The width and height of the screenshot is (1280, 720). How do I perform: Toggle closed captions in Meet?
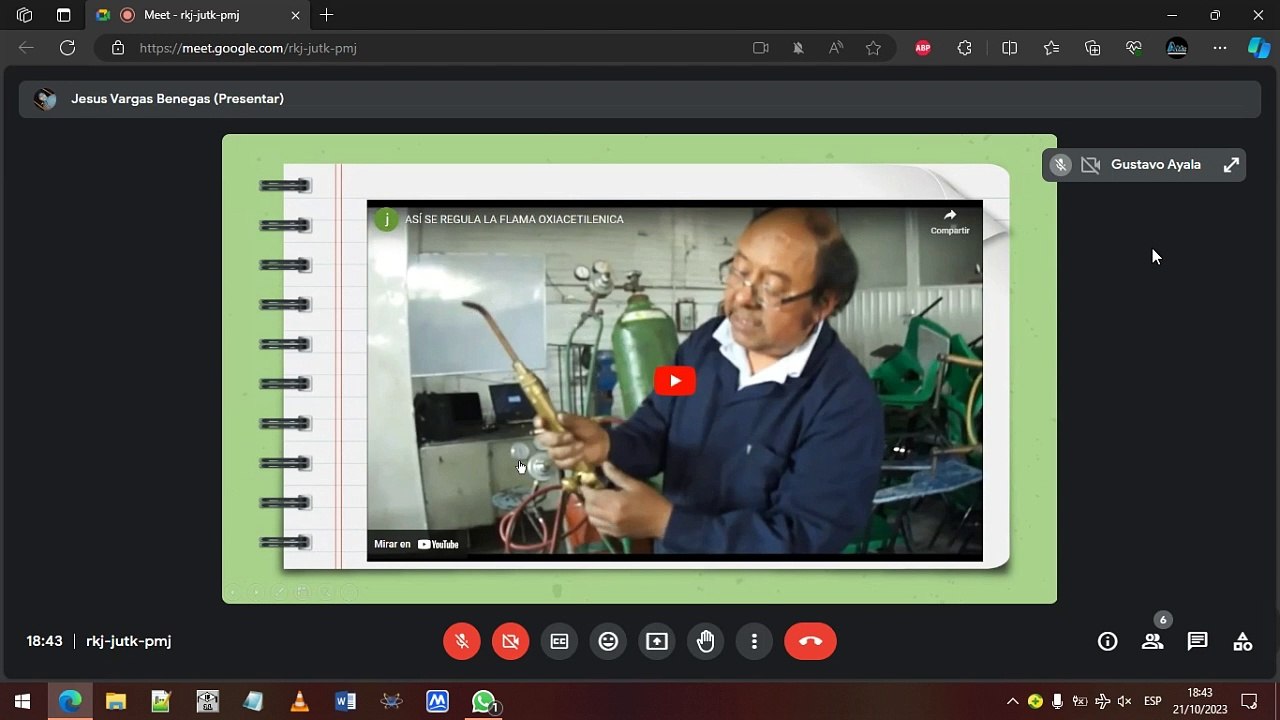click(560, 641)
